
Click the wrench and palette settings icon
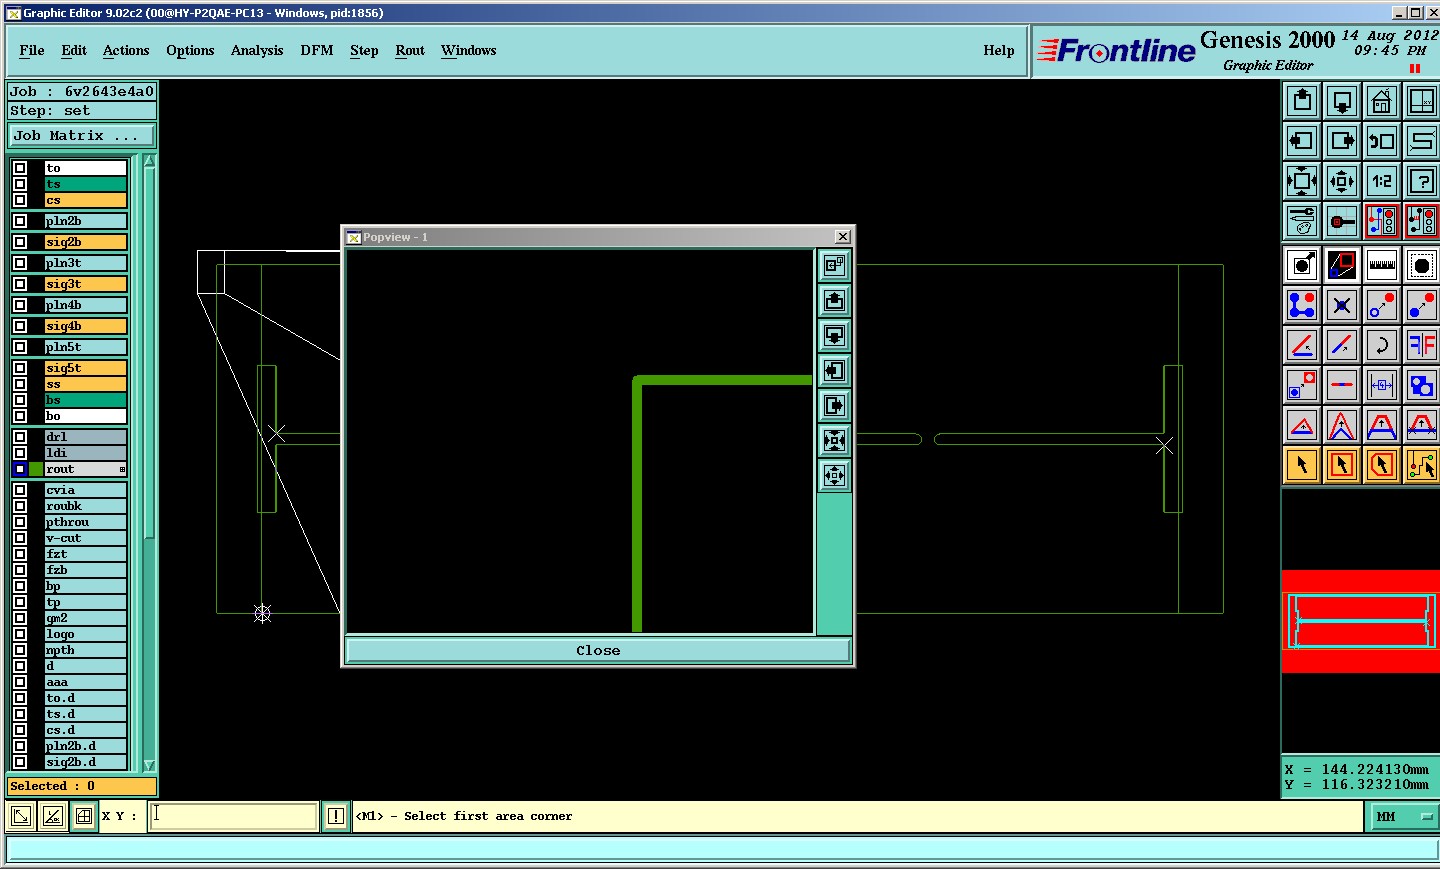click(1302, 221)
